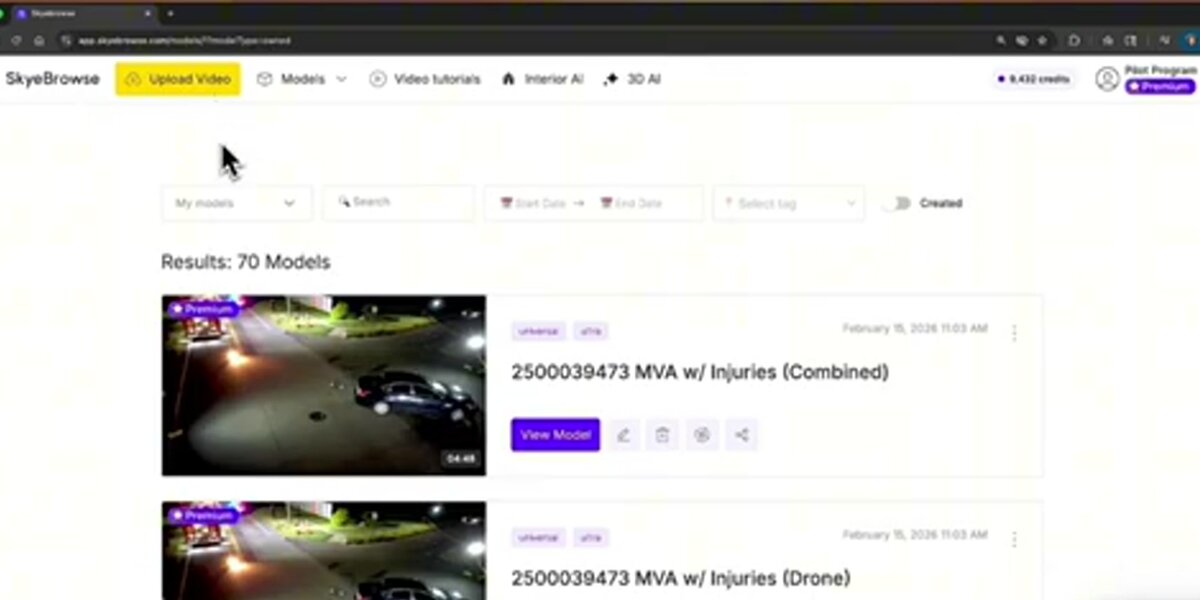Image resolution: width=1200 pixels, height=600 pixels.
Task: Expand the Models menu chevron
Action: click(x=340, y=79)
